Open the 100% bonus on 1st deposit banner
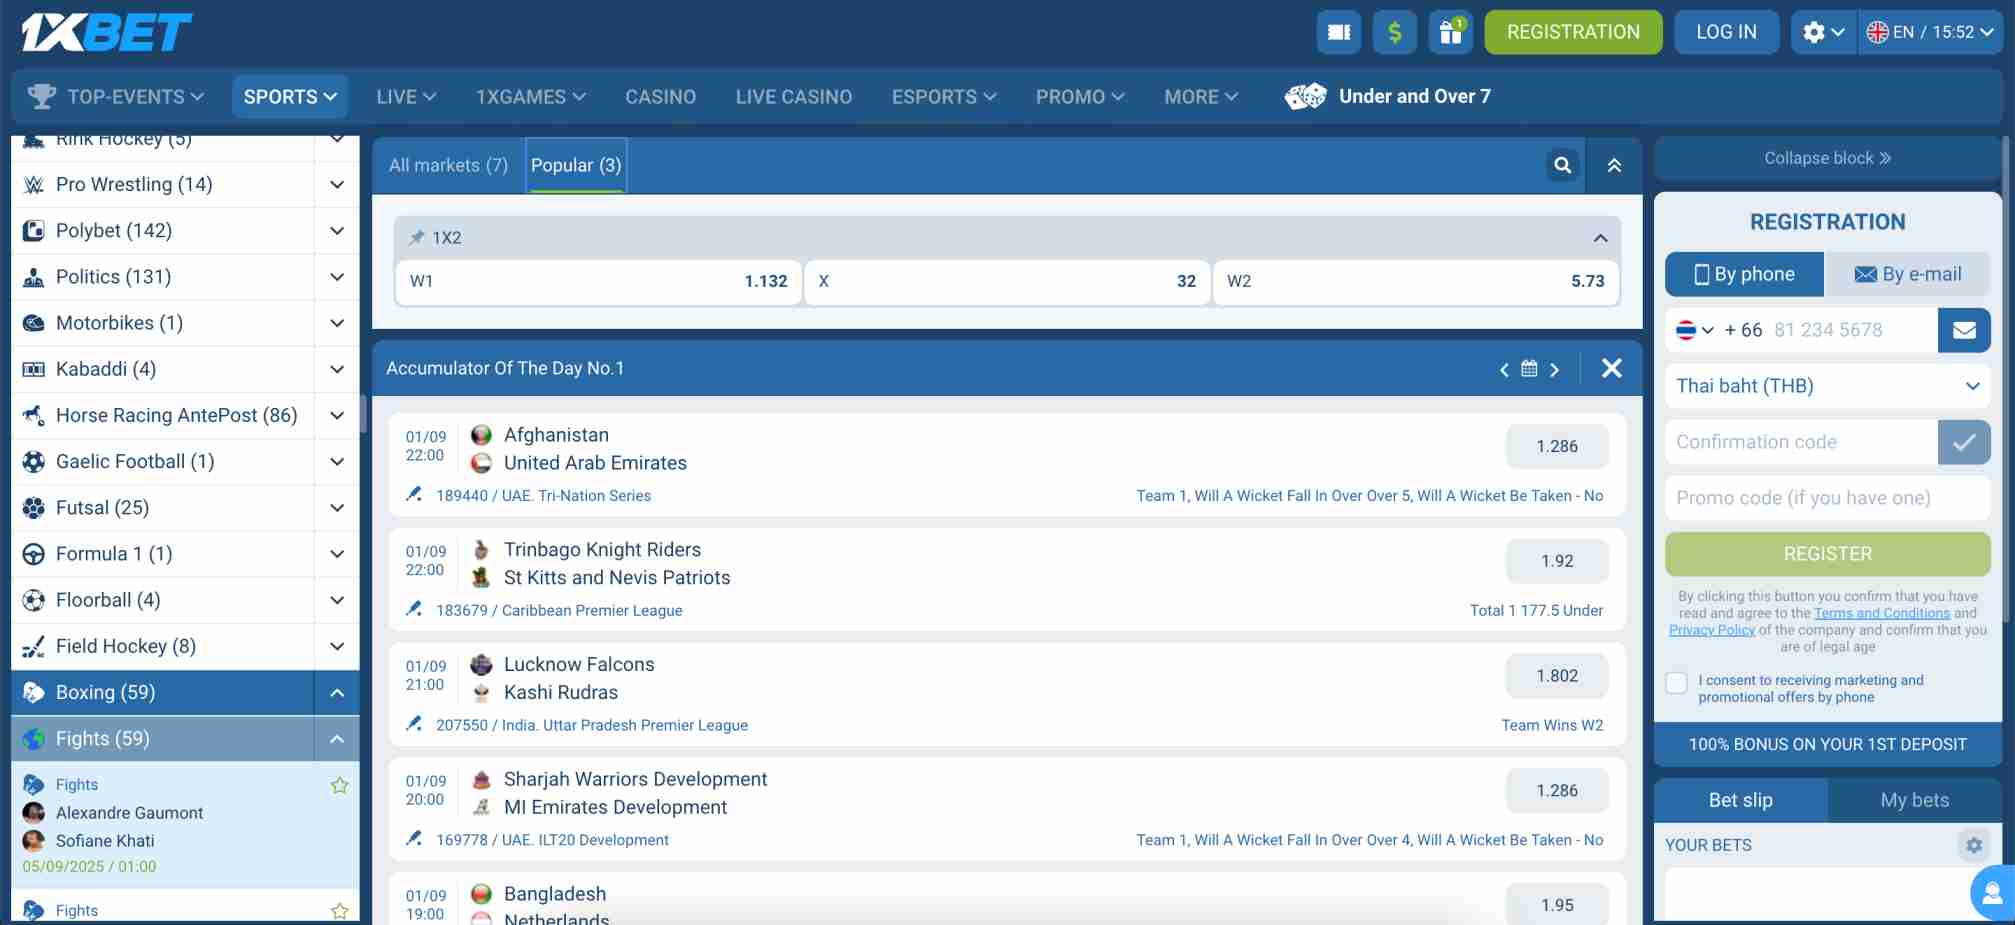The image size is (2015, 925). [x=1827, y=744]
